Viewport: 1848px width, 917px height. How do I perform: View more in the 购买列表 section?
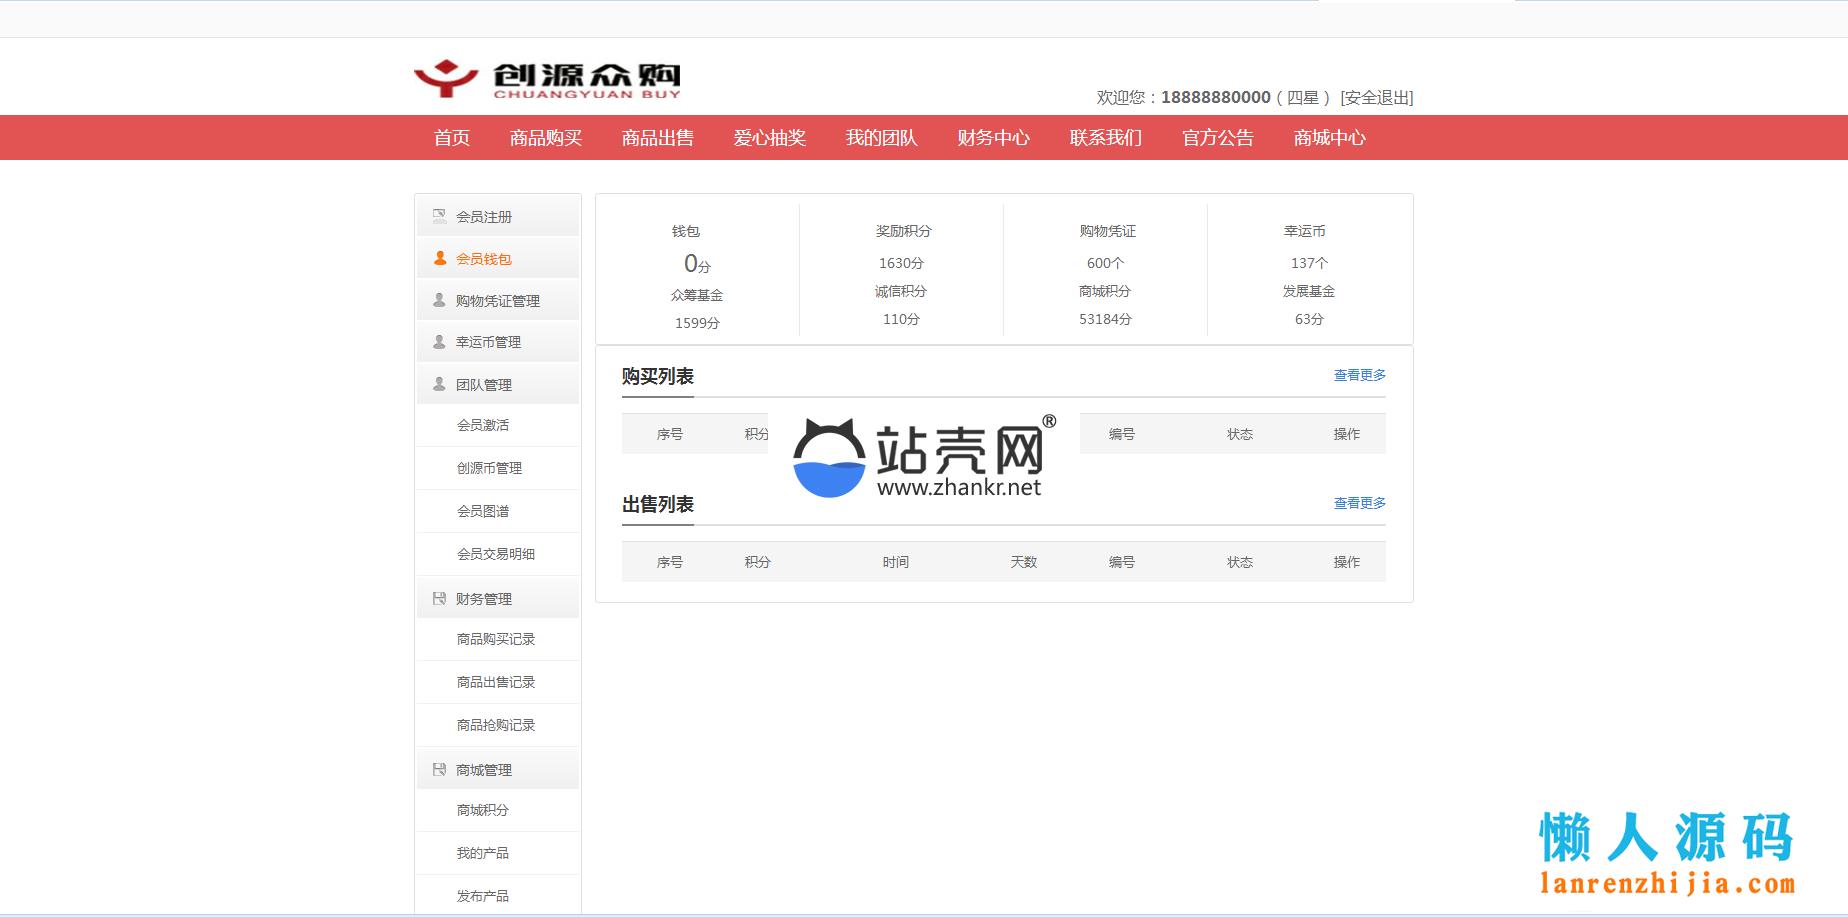(x=1359, y=375)
